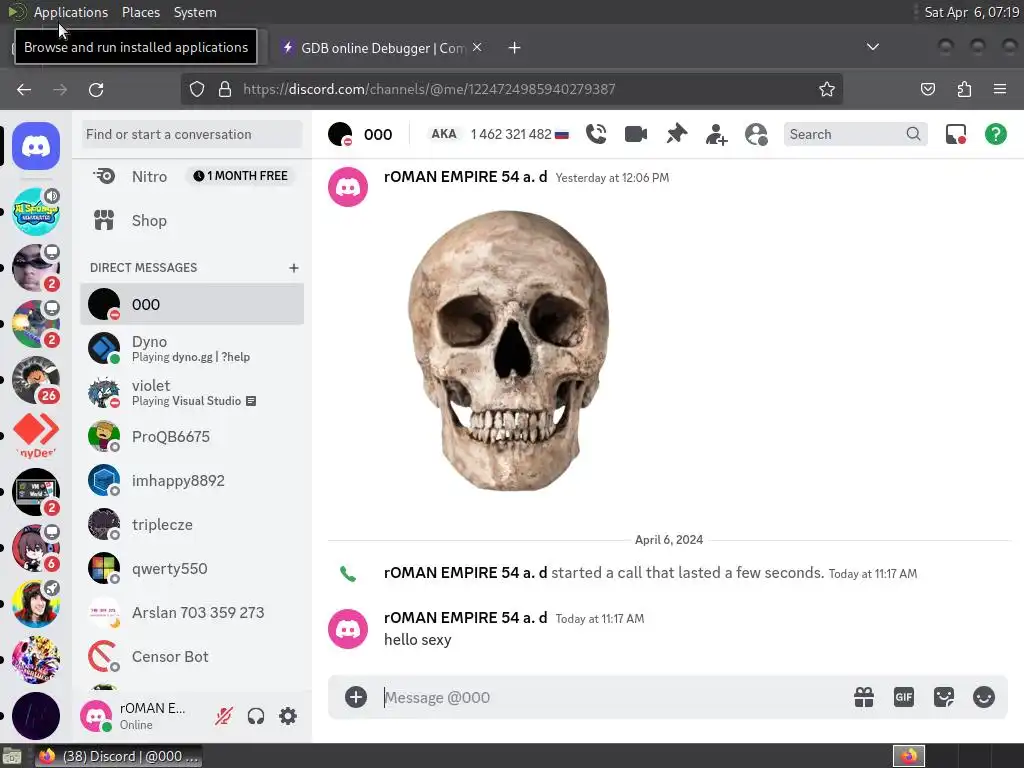Click rOMAN EMPIRE username on skull message
Viewport: 1024px width, 768px height.
coord(465,177)
